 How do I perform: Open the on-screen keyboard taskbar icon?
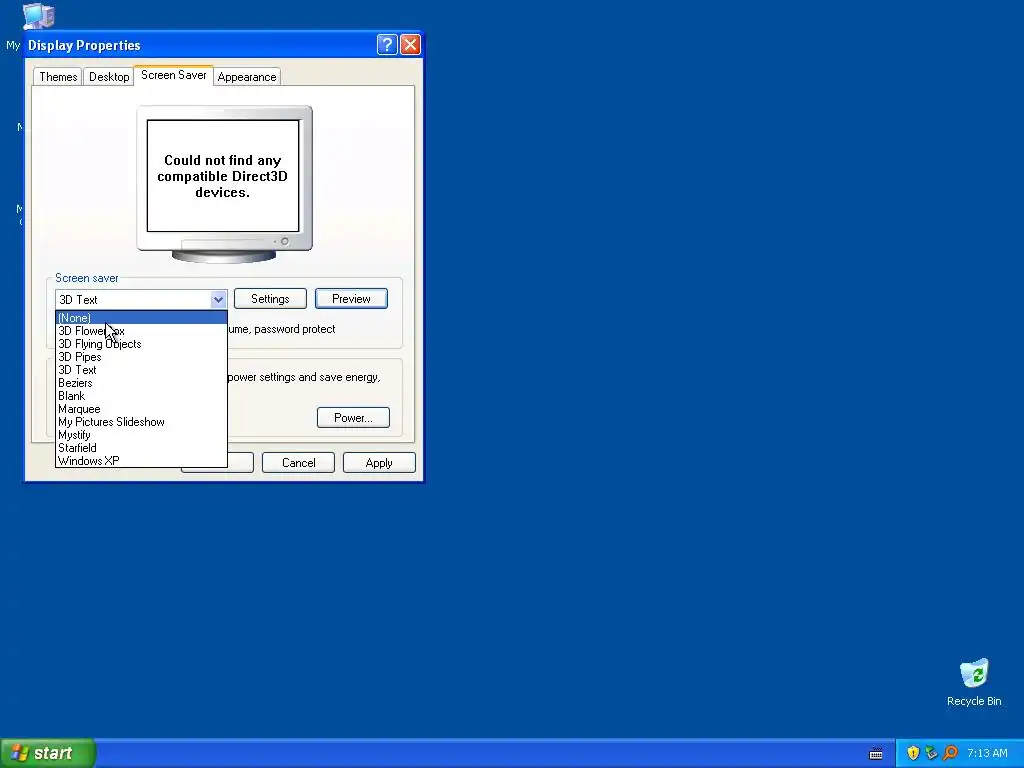pos(876,754)
